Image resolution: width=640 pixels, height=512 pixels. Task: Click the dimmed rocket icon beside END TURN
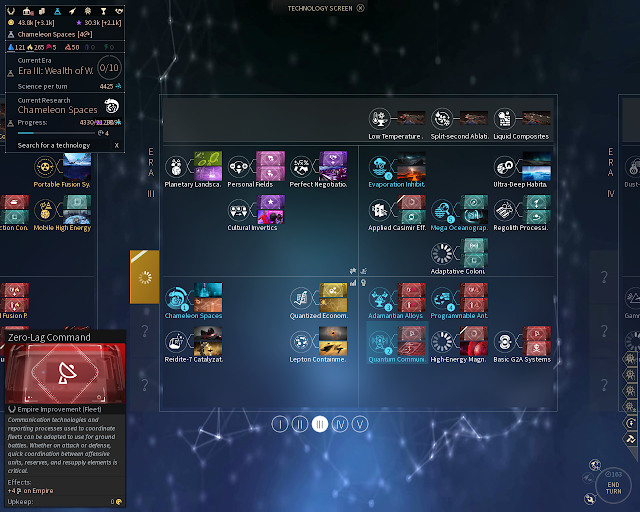[x=587, y=477]
